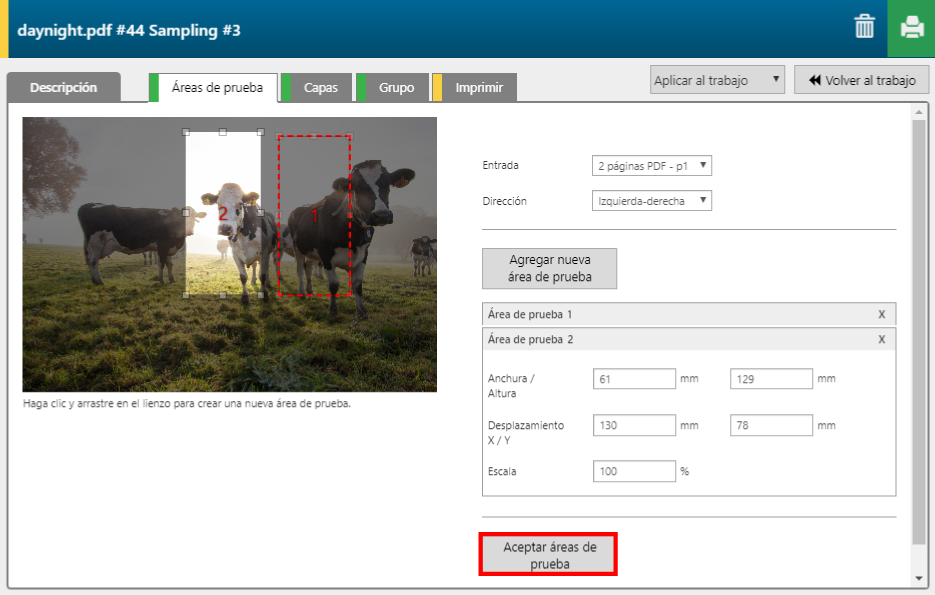
Task: Click the Desplazamiento X input field
Action: pyautogui.click(x=634, y=425)
